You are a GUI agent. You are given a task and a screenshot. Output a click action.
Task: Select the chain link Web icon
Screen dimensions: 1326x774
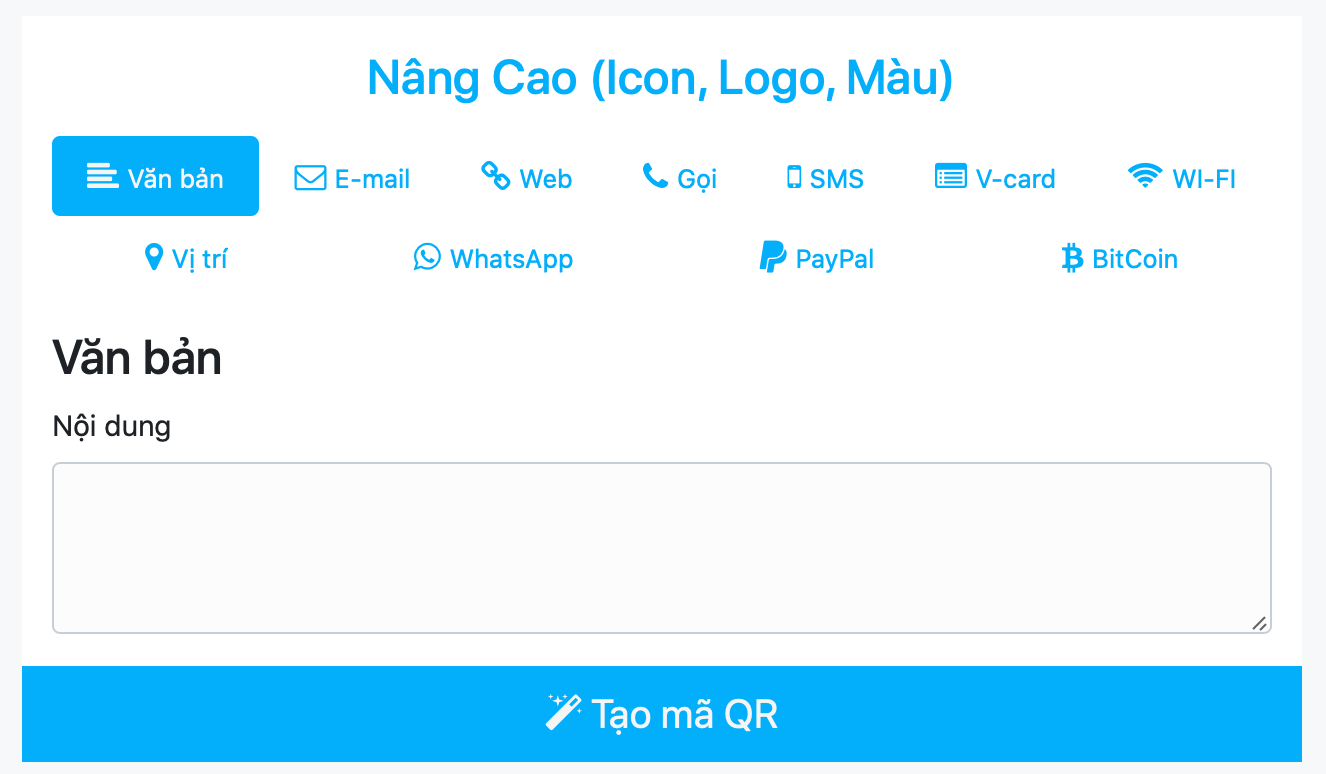pos(496,177)
